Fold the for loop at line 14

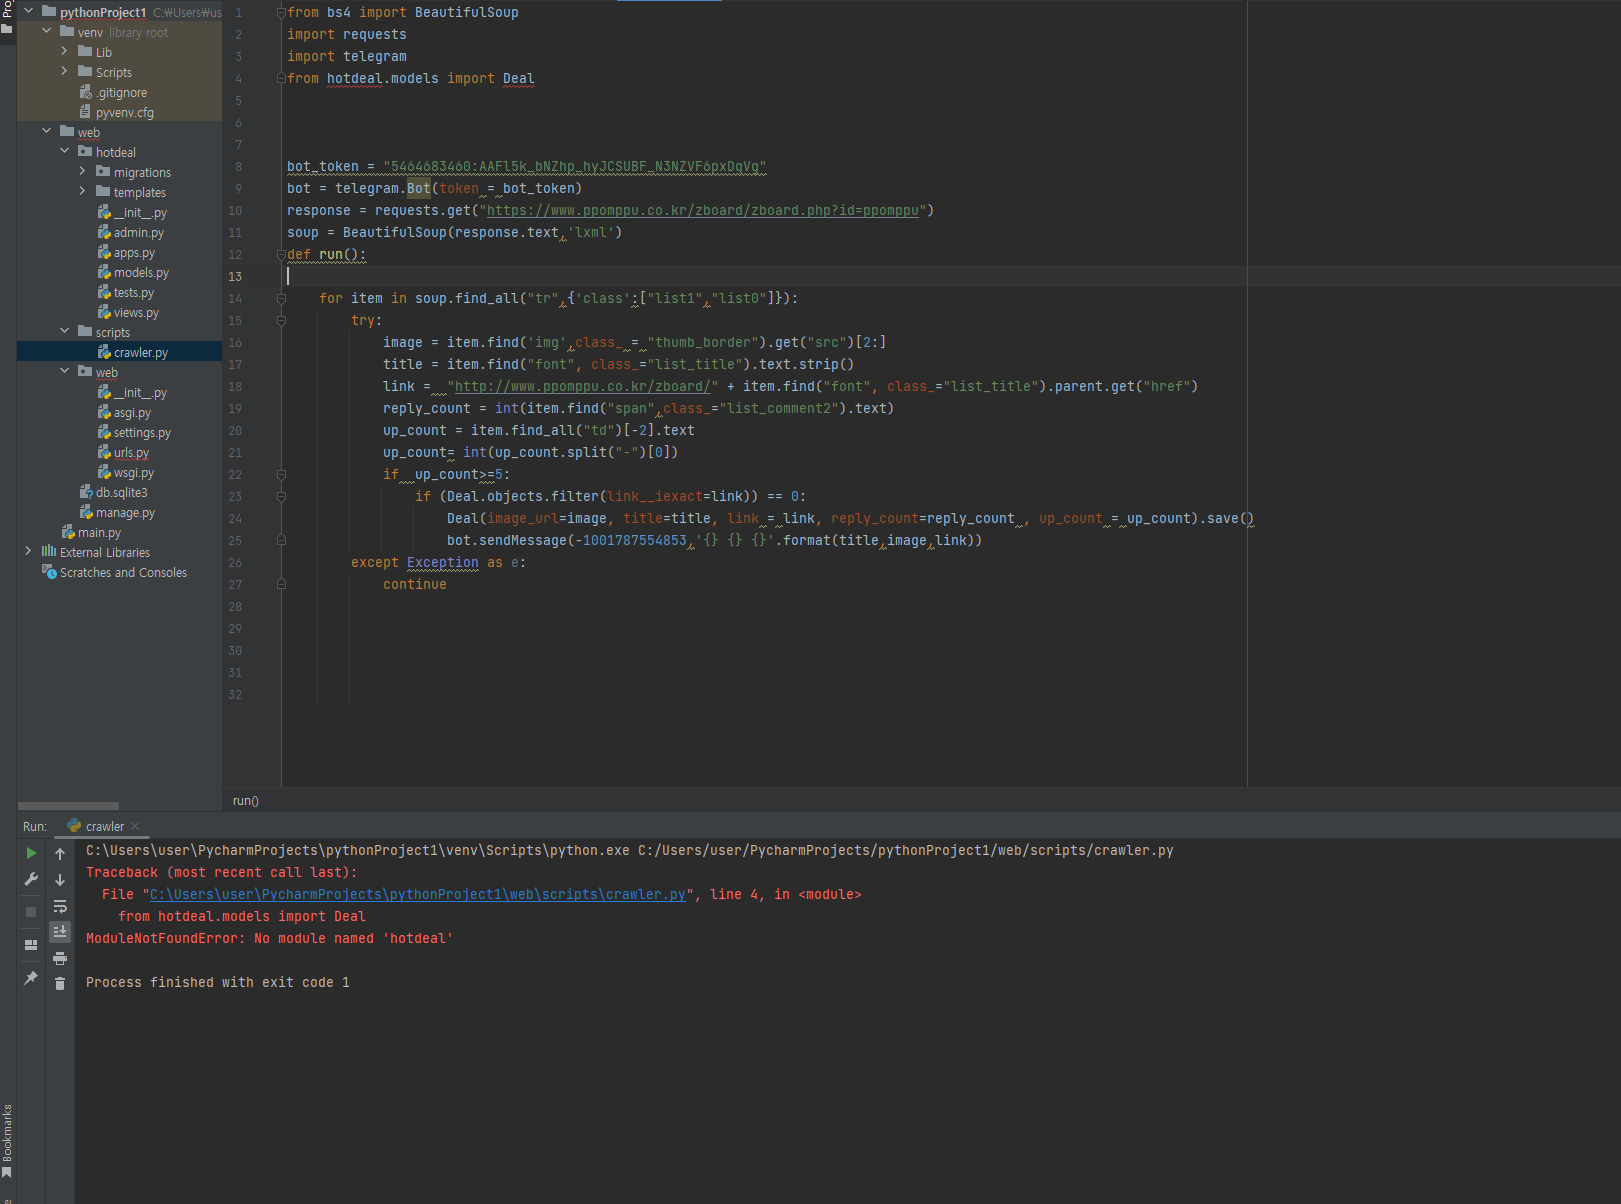pos(281,298)
